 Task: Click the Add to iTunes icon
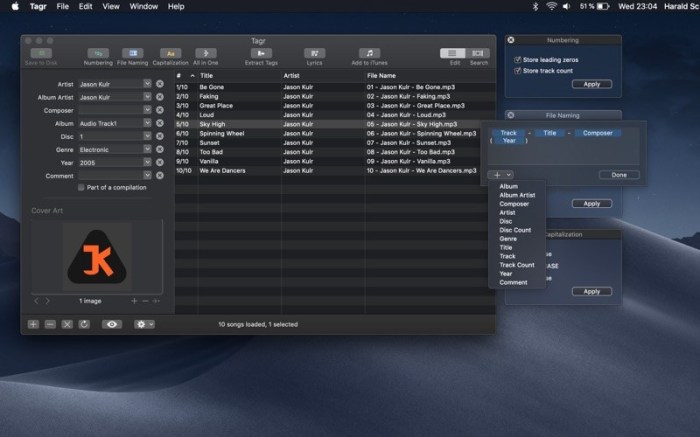pyautogui.click(x=370, y=55)
